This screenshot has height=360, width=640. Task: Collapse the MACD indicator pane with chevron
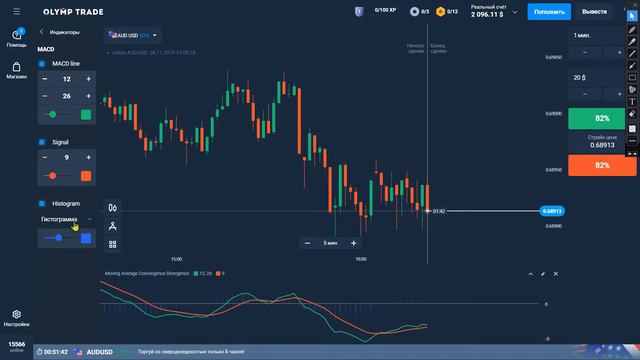[530, 274]
